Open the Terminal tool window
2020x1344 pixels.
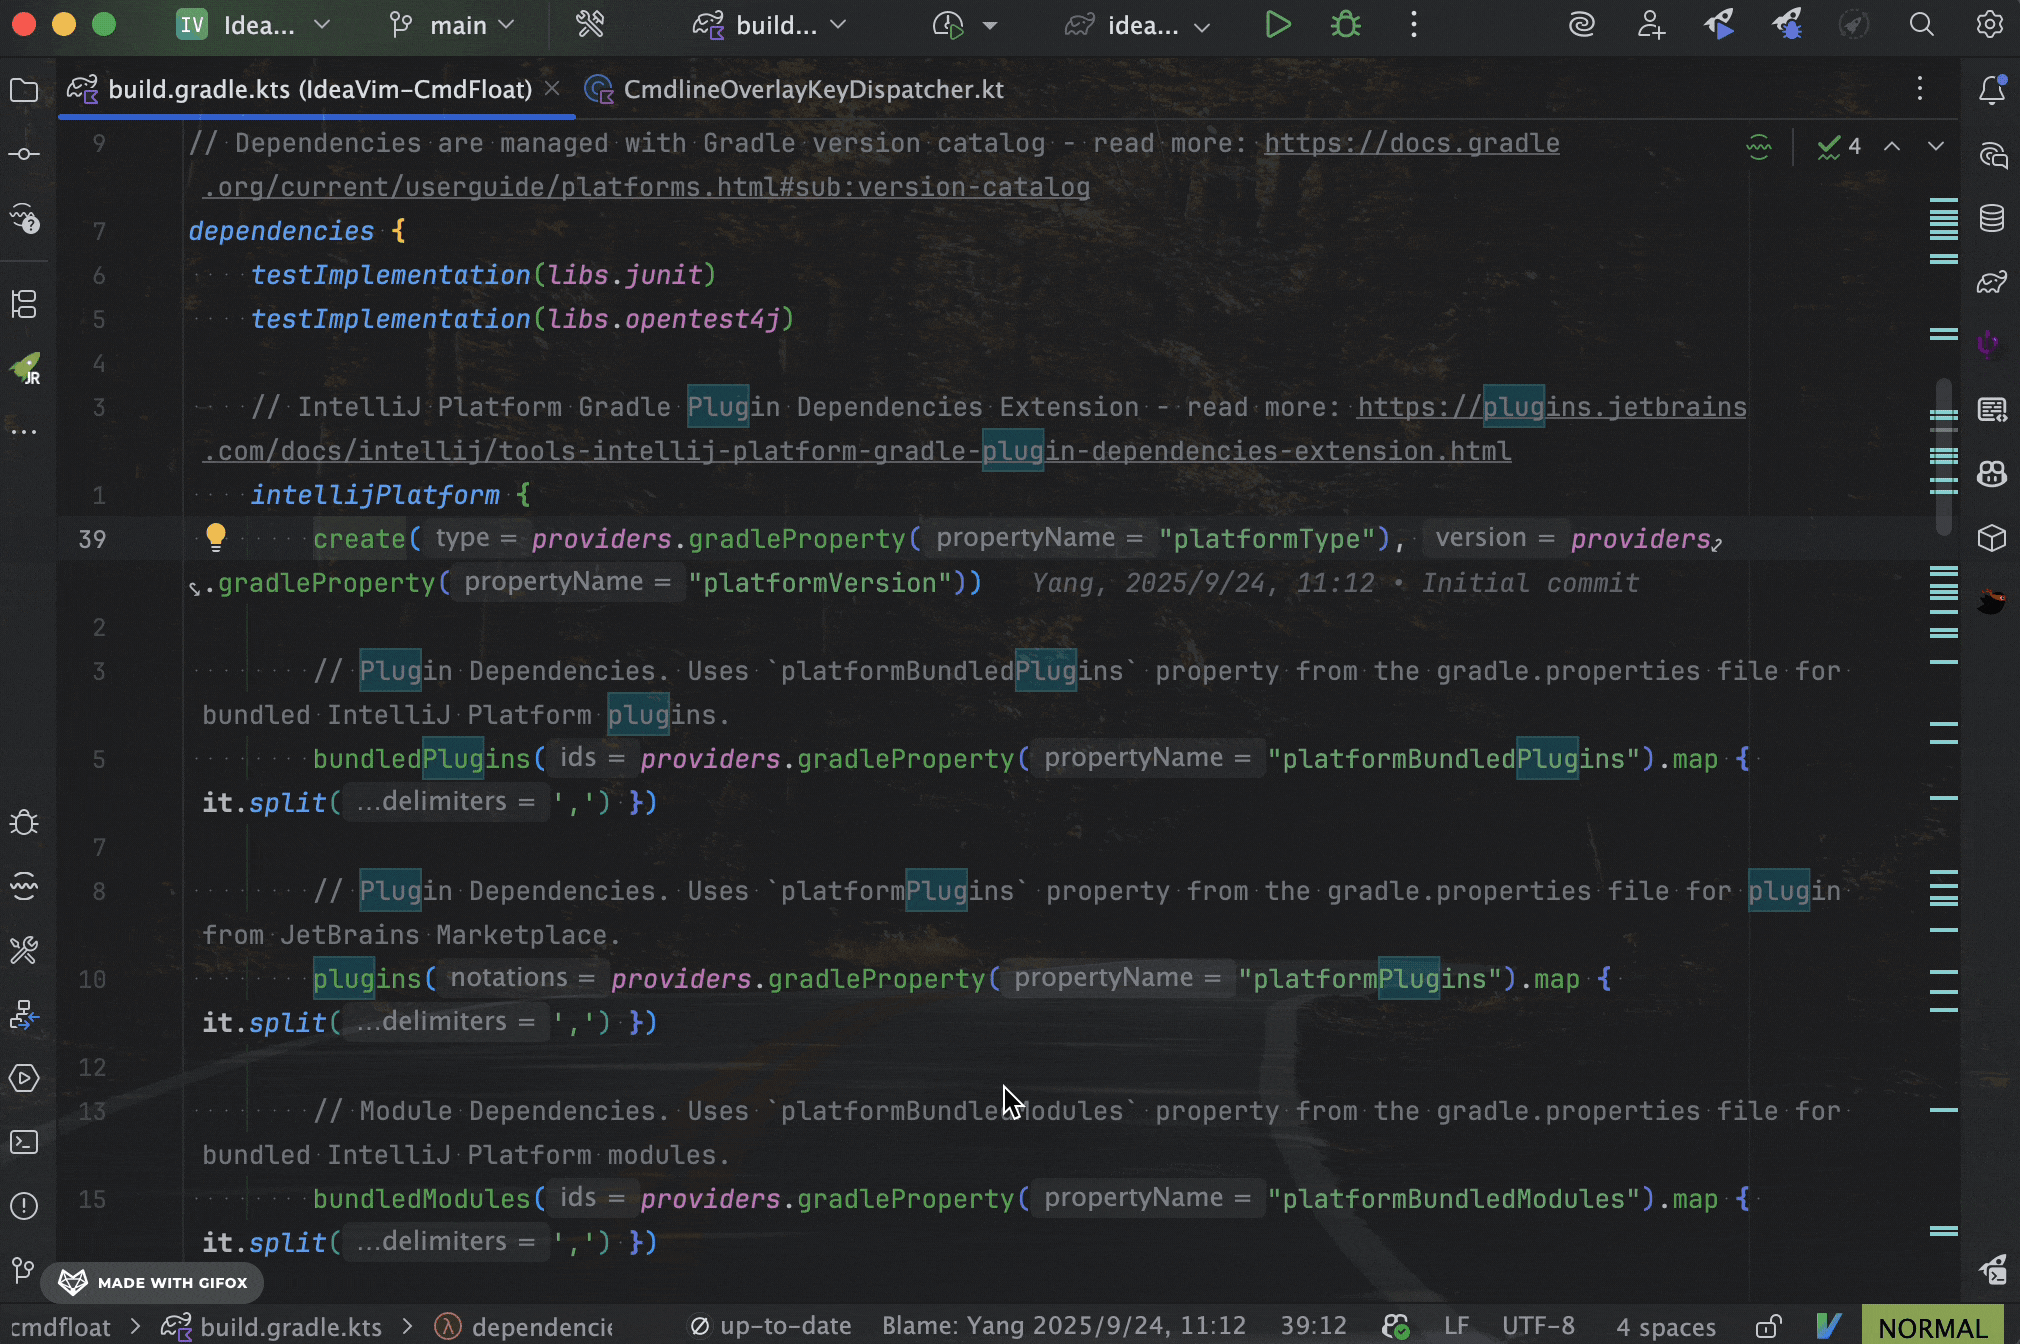coord(24,1141)
